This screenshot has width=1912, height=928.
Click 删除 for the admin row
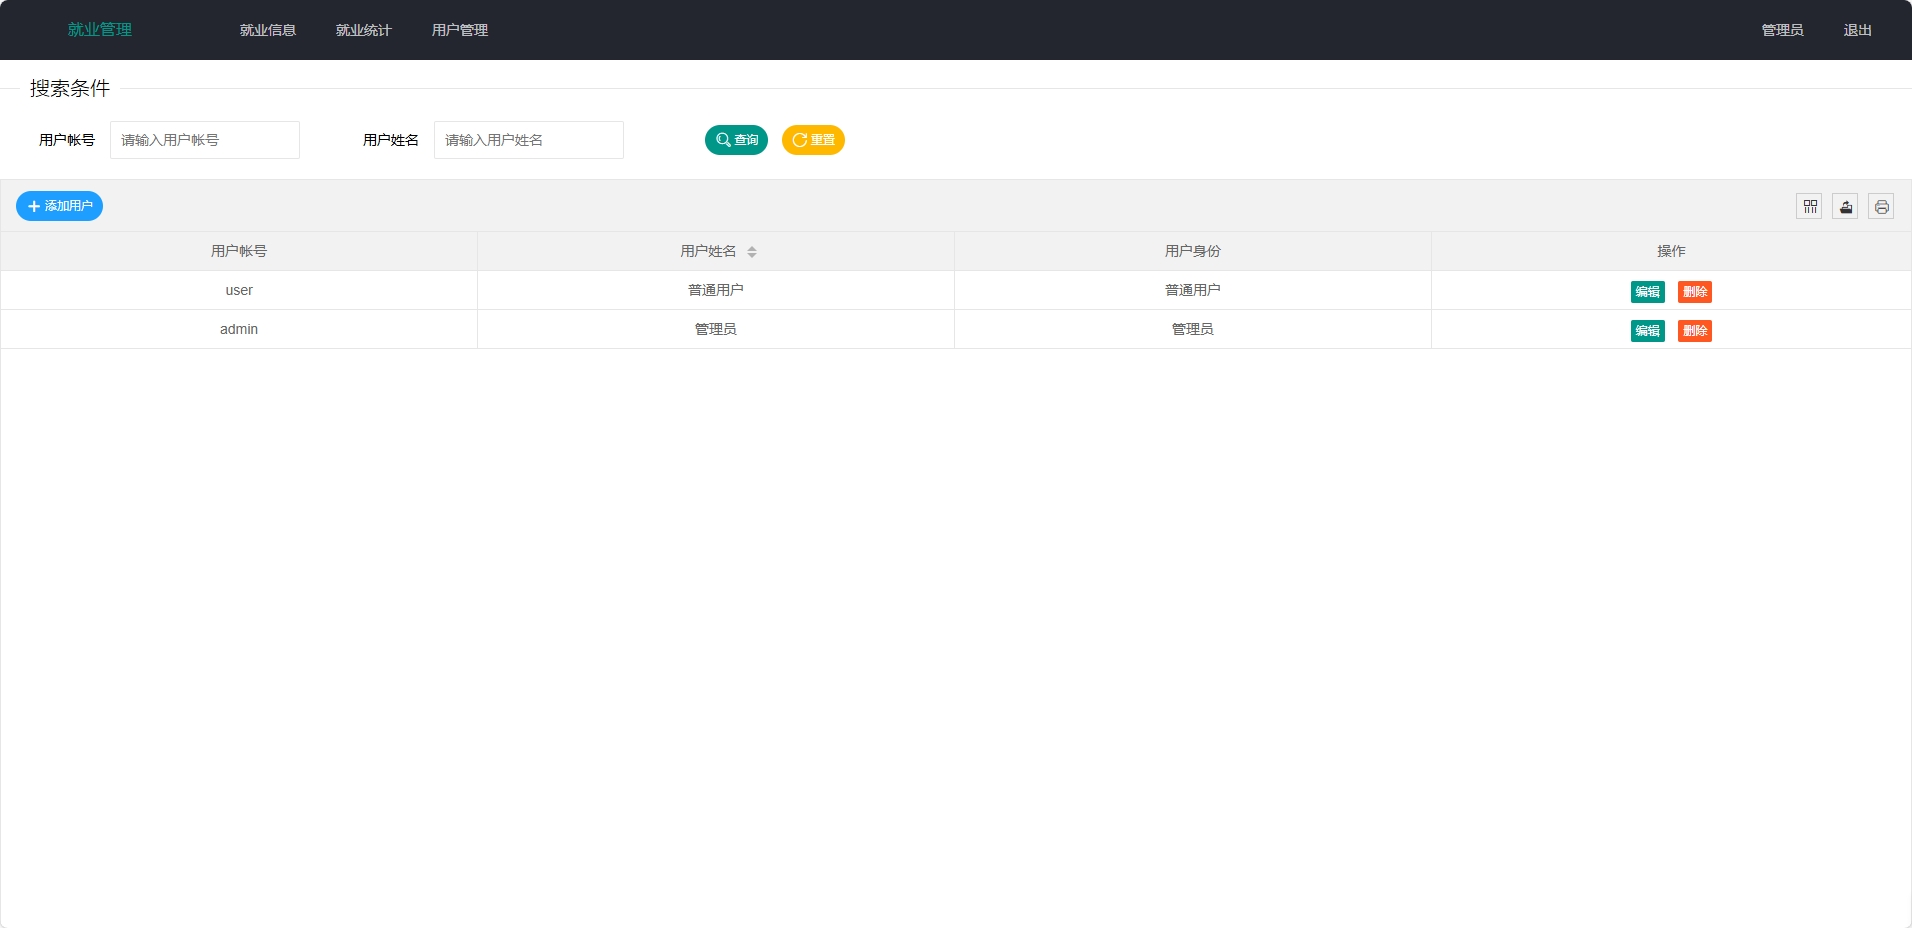pyautogui.click(x=1694, y=331)
